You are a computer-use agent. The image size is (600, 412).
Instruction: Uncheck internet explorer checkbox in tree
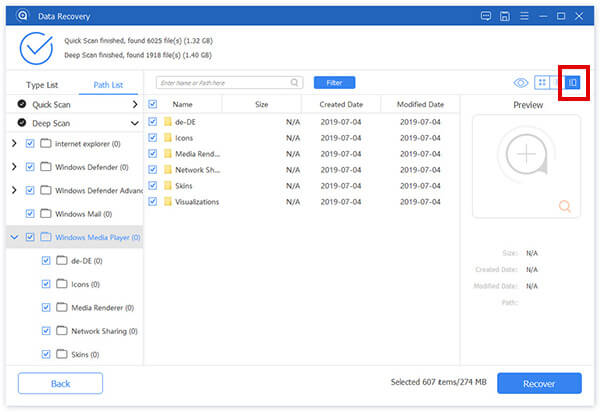pos(30,143)
